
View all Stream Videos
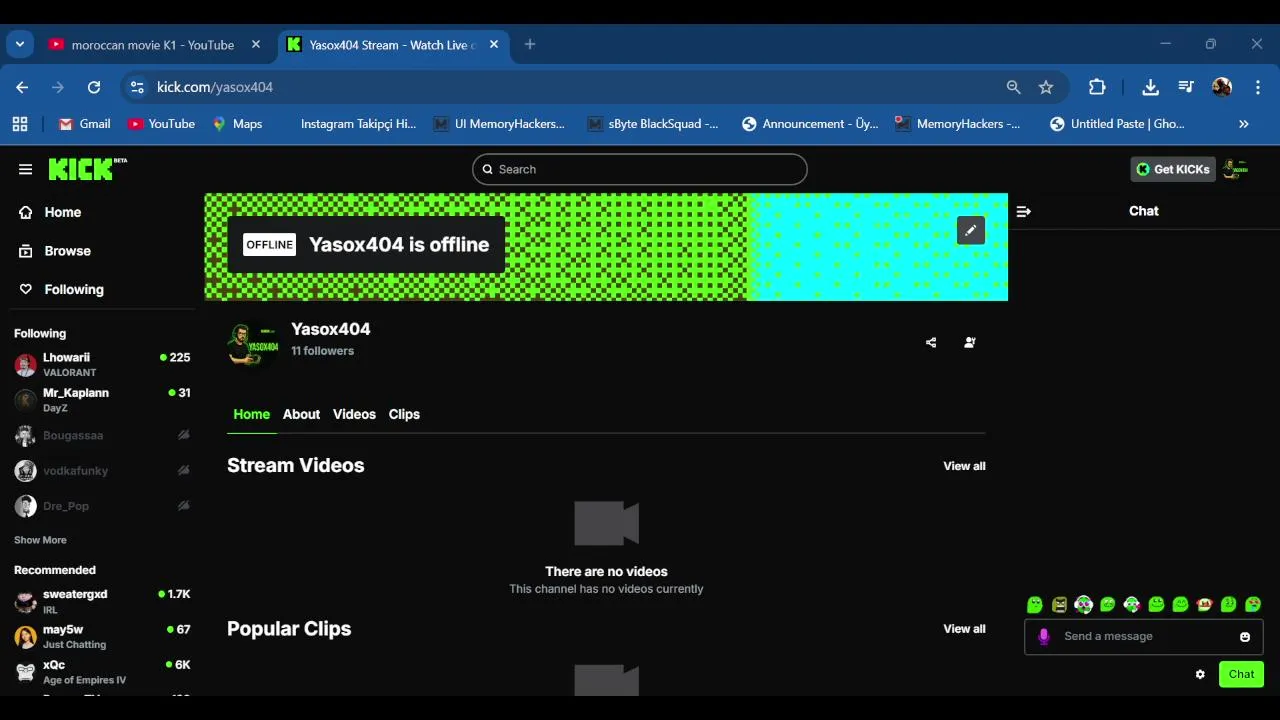(964, 466)
